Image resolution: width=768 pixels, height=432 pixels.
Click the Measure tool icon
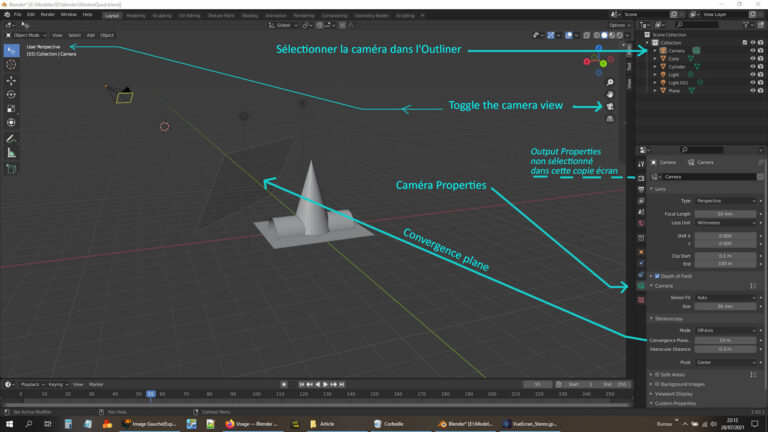point(11,153)
